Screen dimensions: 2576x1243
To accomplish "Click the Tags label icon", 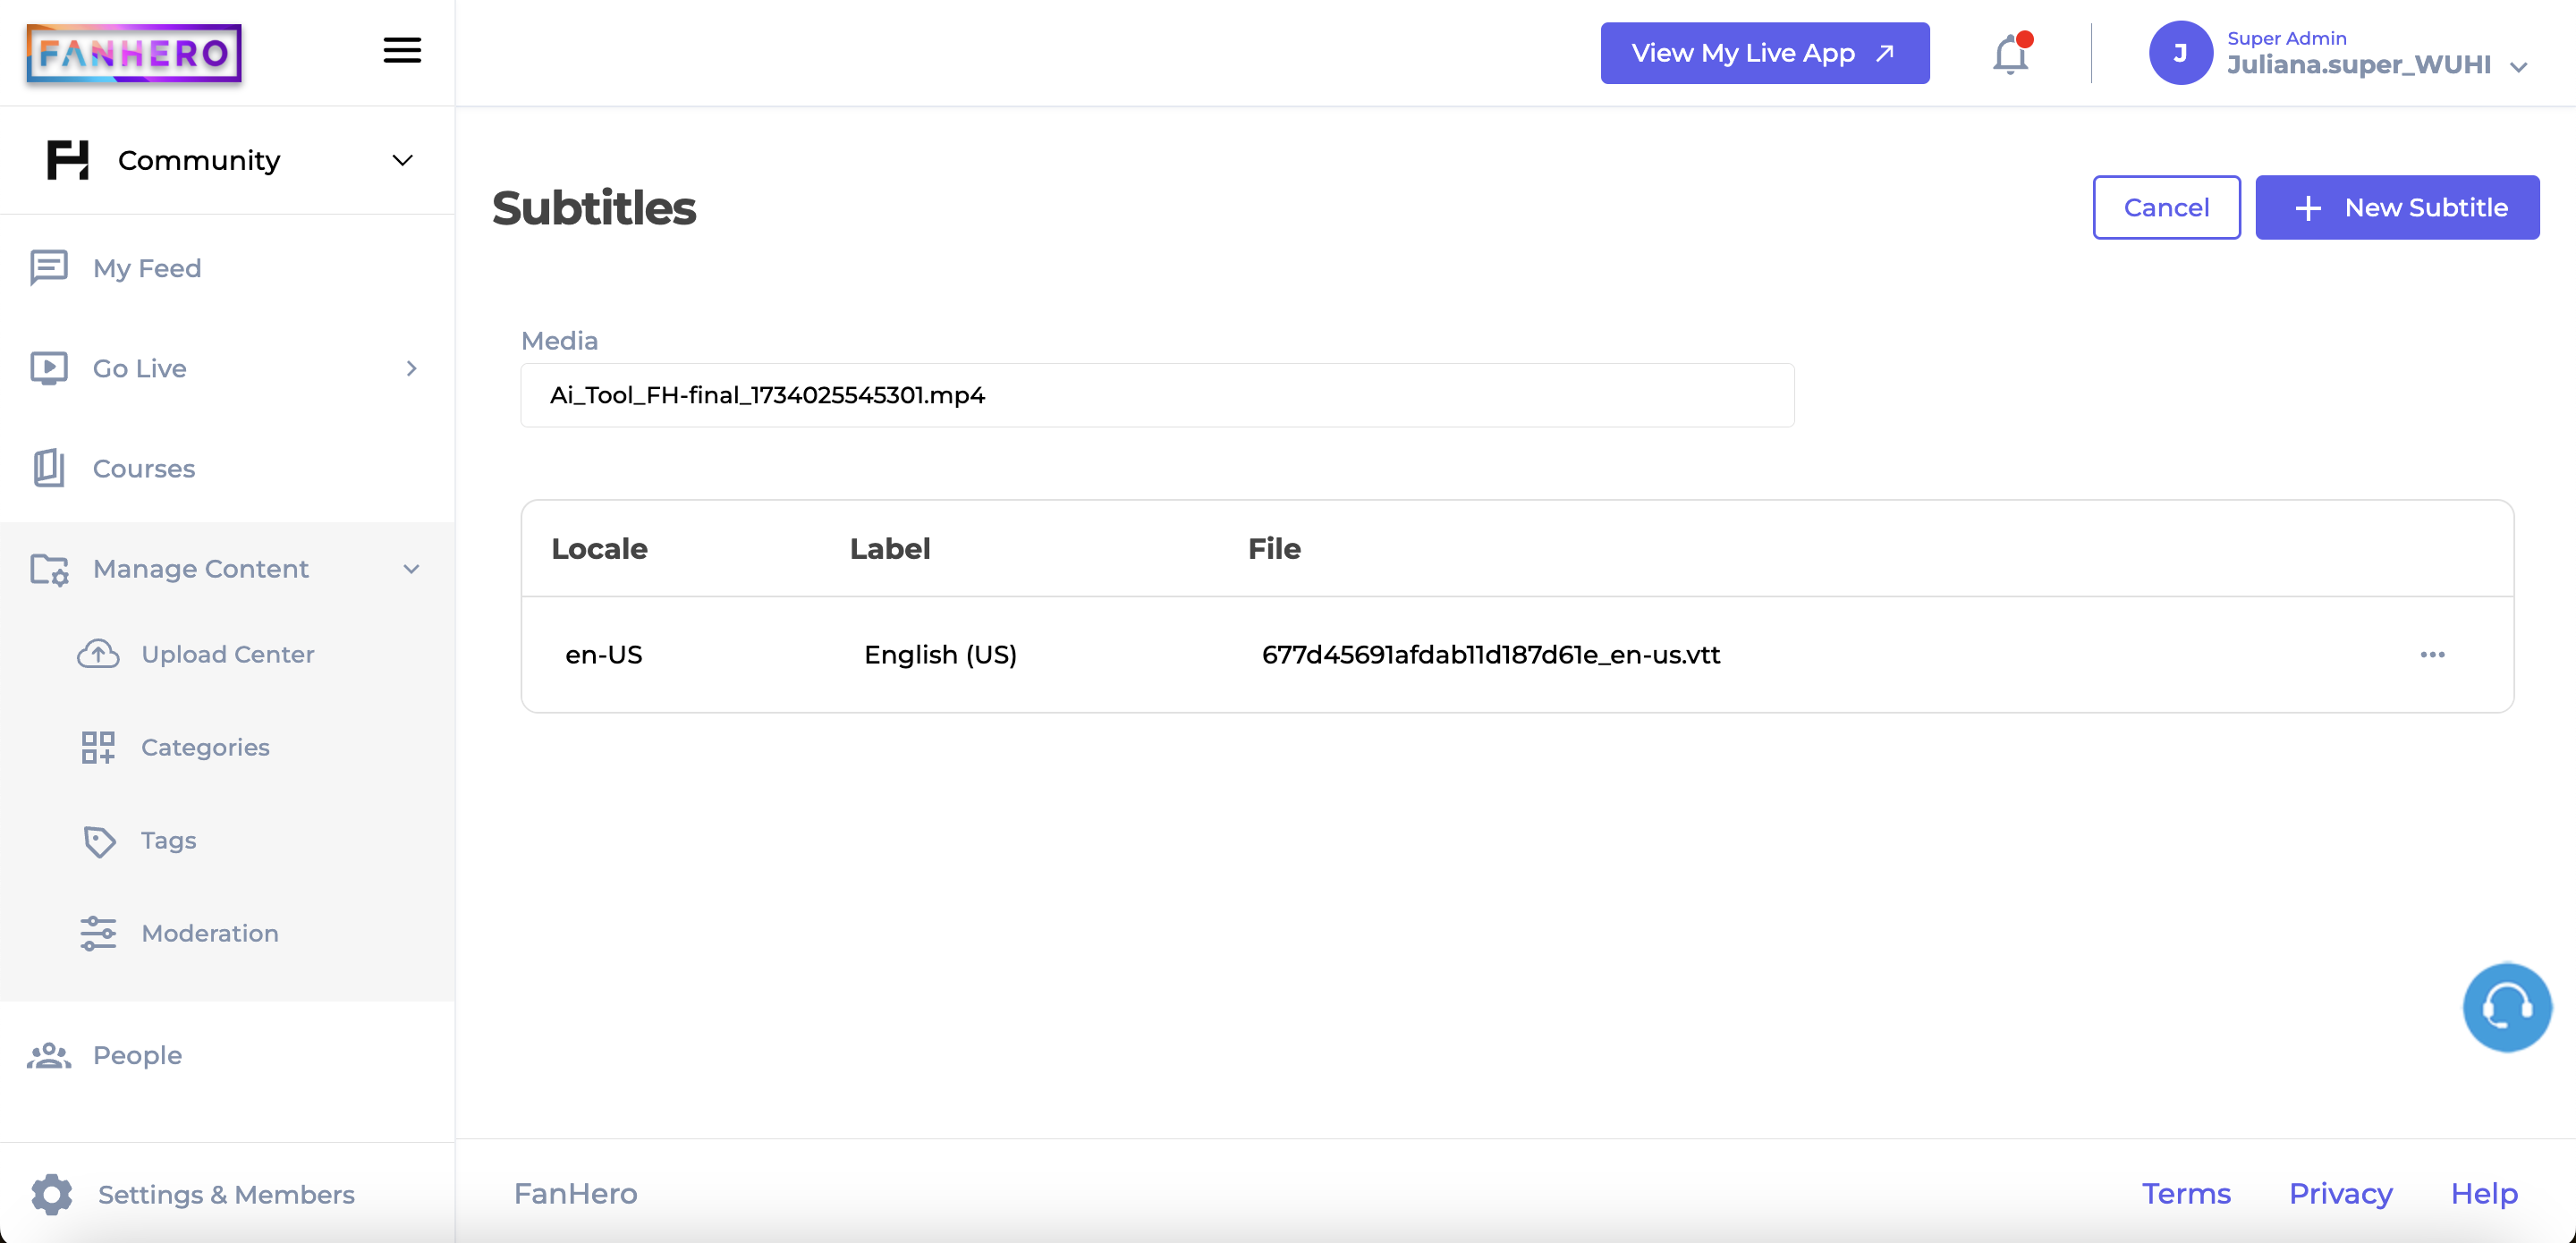I will [x=99, y=841].
